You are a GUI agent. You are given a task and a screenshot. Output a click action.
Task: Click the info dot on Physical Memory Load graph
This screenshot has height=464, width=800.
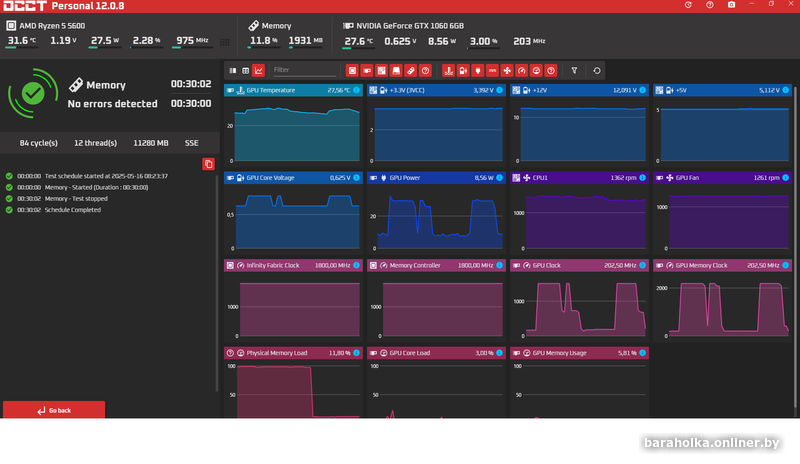click(356, 353)
